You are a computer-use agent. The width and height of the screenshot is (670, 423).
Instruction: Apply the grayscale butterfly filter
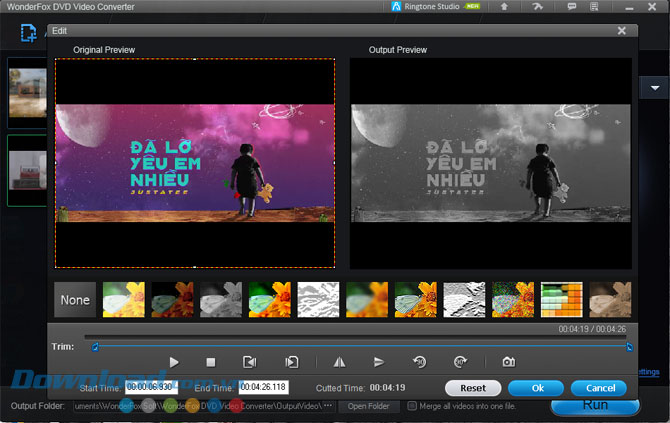(221, 300)
